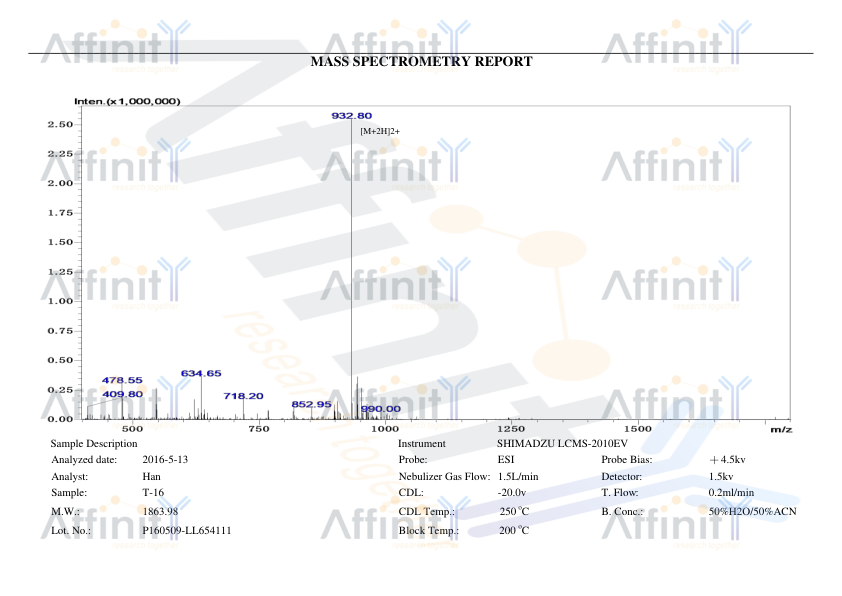Click the [M+2H]2+ annotation
The width and height of the screenshot is (842, 596).
click(380, 131)
